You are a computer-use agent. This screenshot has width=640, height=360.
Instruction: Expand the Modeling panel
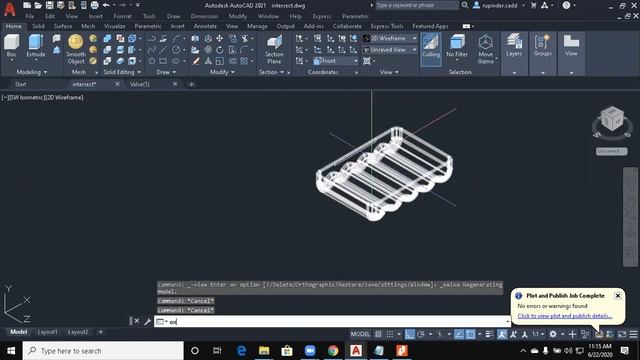32,72
